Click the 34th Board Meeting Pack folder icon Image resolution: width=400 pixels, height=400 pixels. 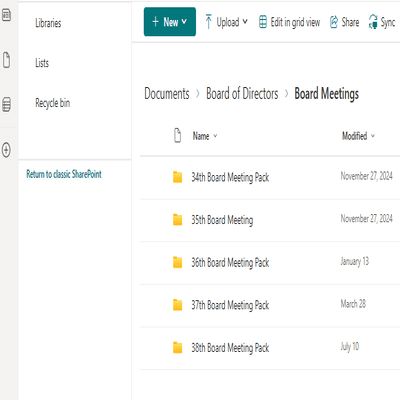[178, 177]
